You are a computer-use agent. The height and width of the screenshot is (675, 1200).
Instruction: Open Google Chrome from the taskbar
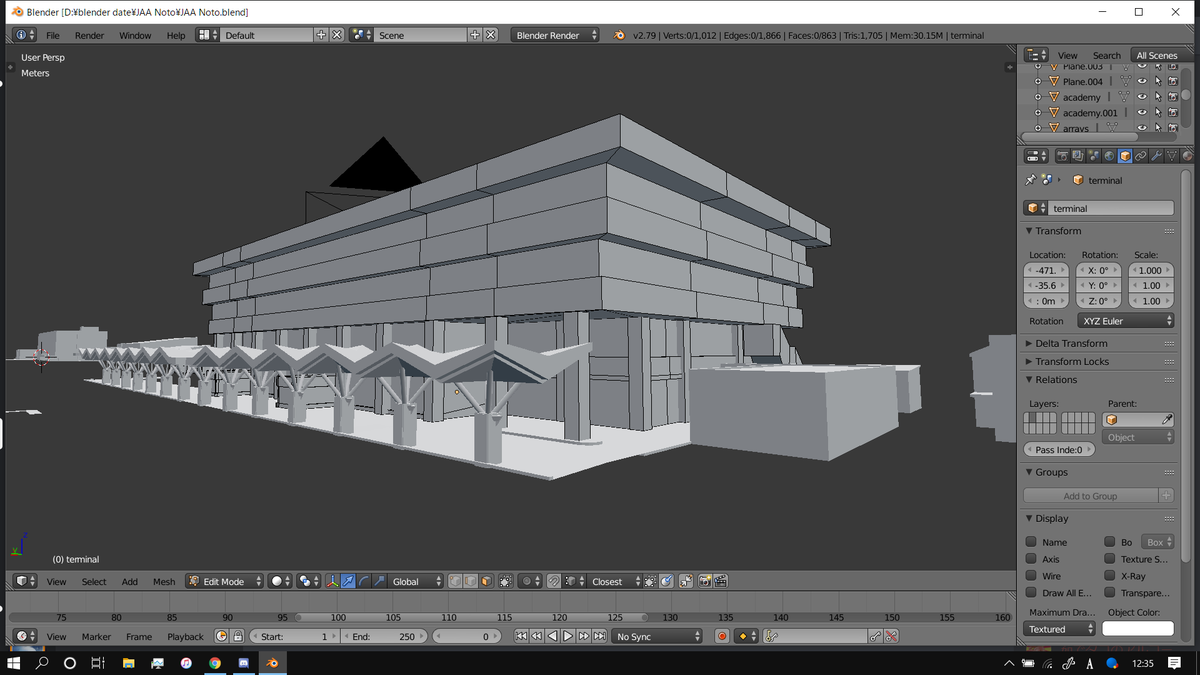[215, 663]
